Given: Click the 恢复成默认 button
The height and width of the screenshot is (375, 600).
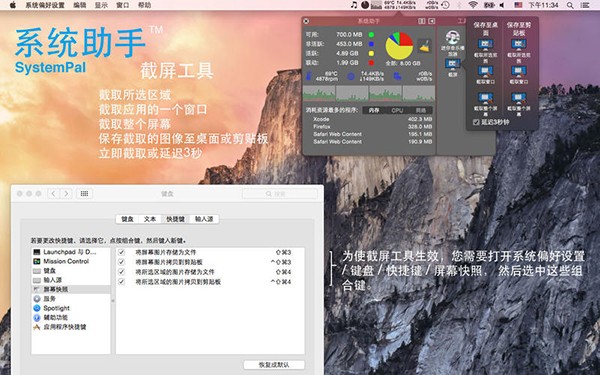Looking at the screenshot, I should tap(274, 365).
